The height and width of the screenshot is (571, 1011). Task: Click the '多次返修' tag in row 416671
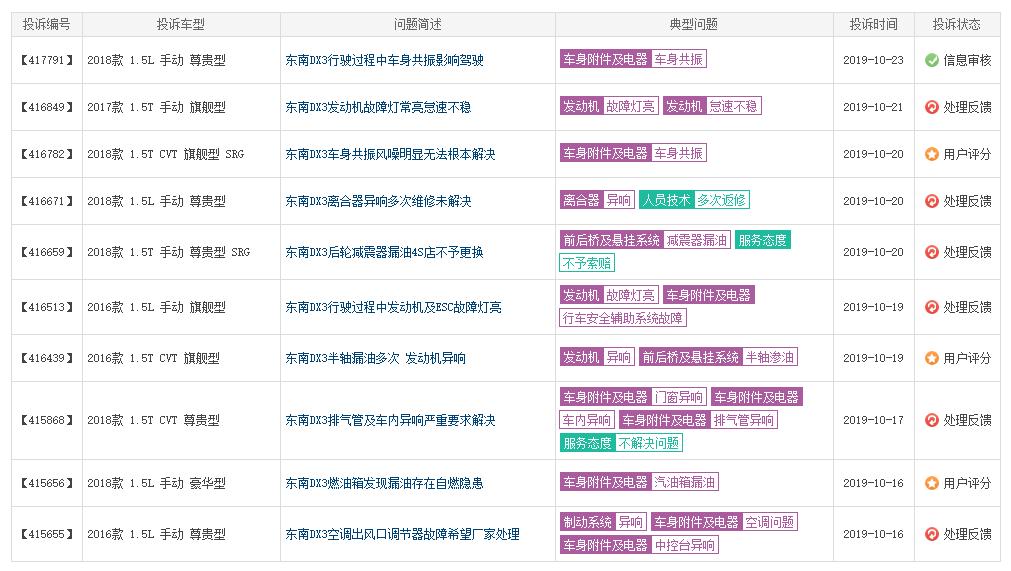(721, 200)
